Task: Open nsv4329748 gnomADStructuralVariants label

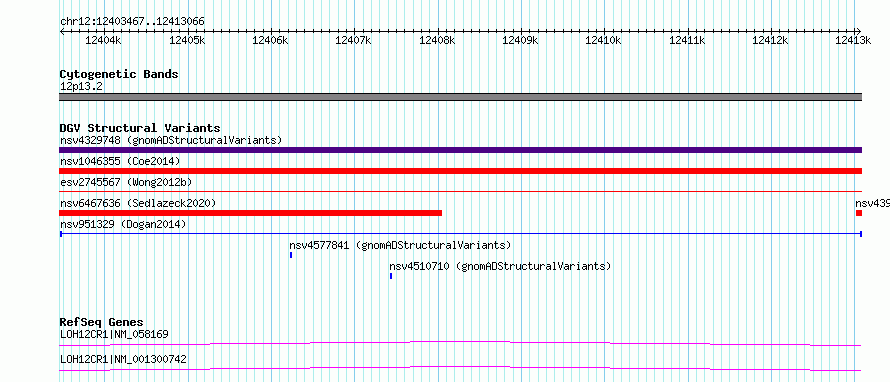Action: click(171, 140)
